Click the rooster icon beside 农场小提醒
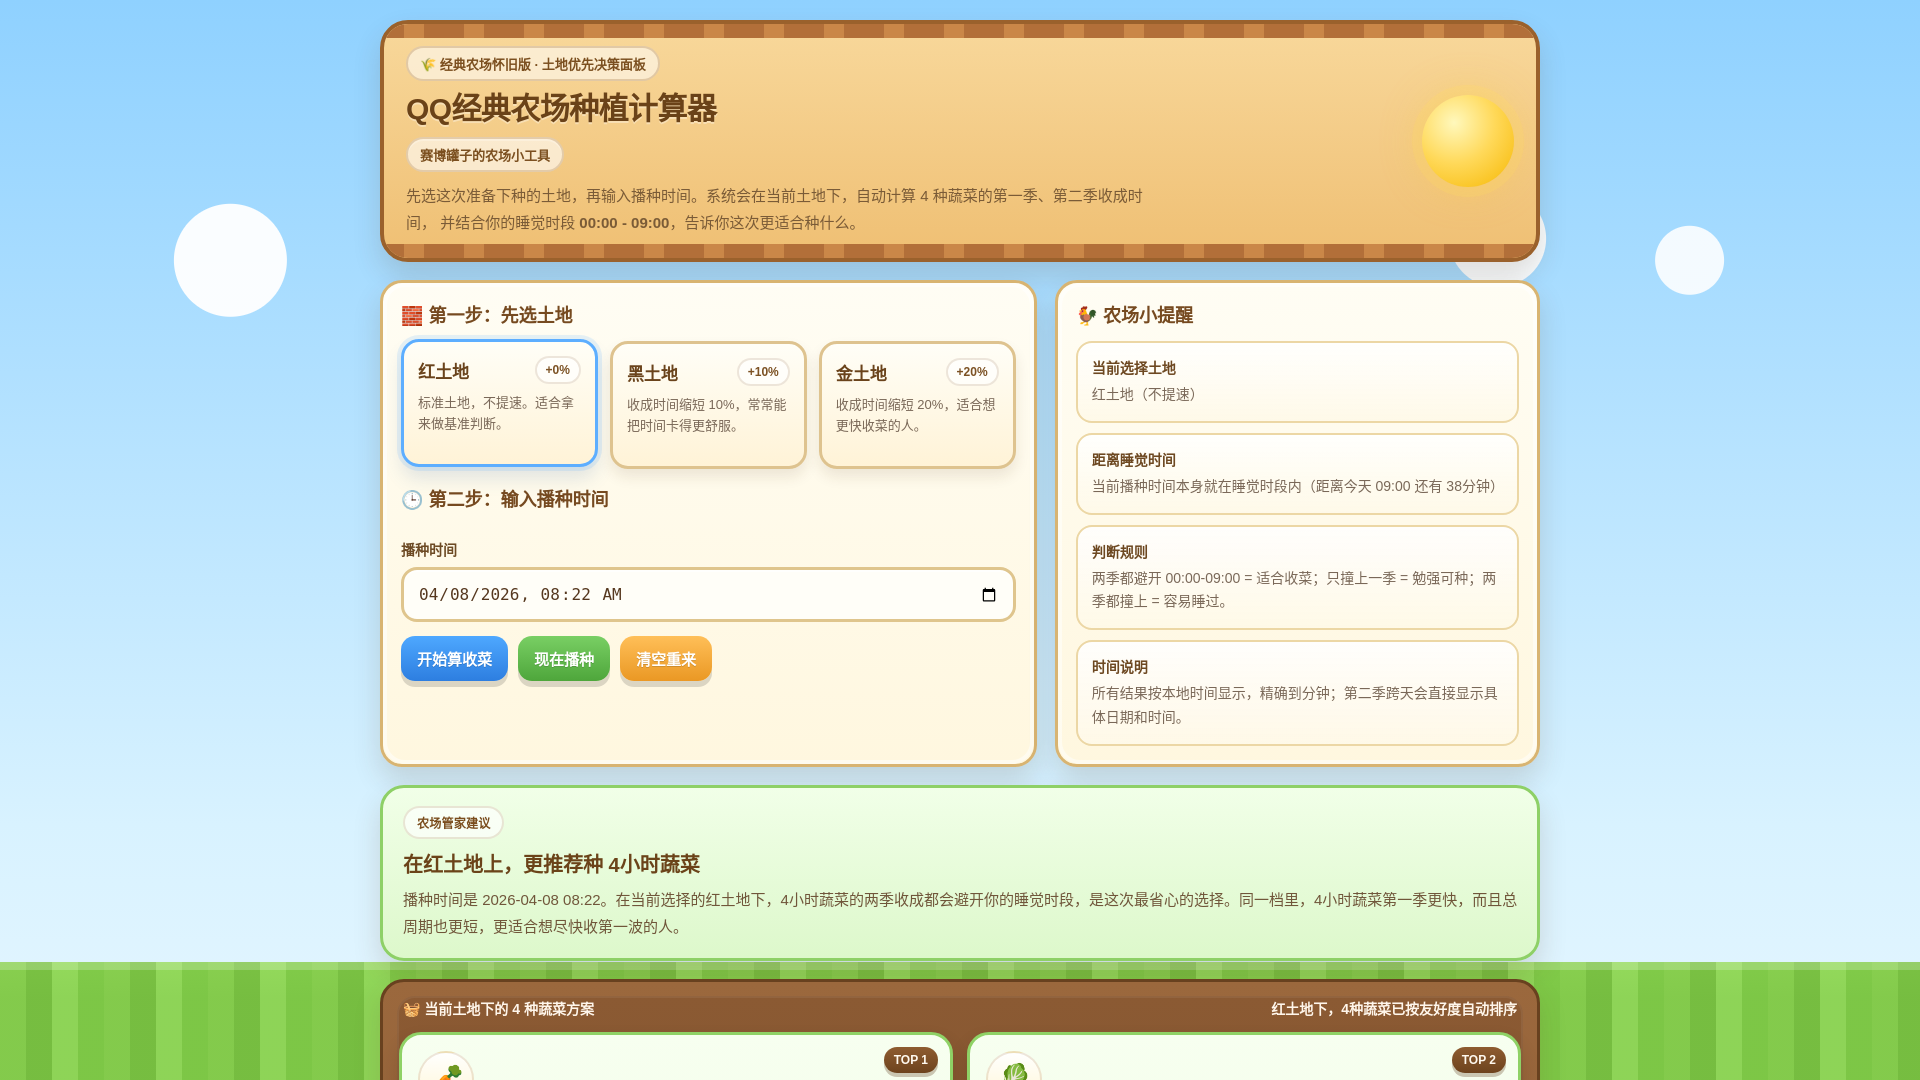 click(x=1087, y=316)
